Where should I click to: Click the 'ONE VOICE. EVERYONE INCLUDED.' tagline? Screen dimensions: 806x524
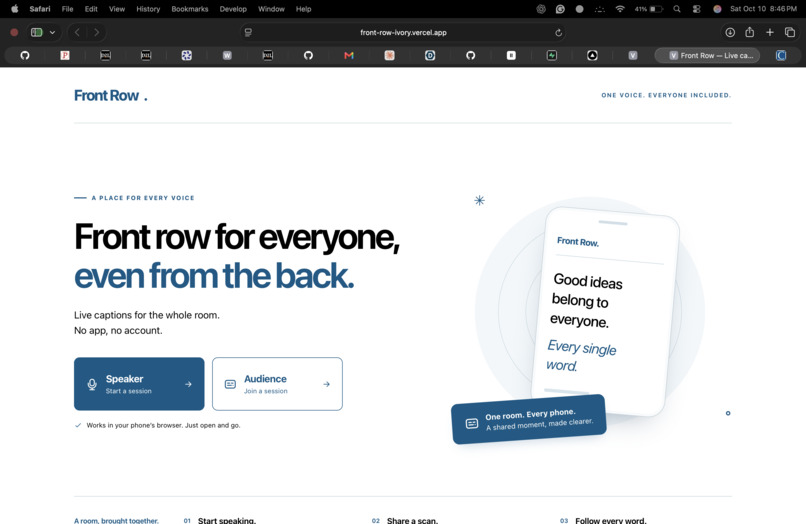666,95
